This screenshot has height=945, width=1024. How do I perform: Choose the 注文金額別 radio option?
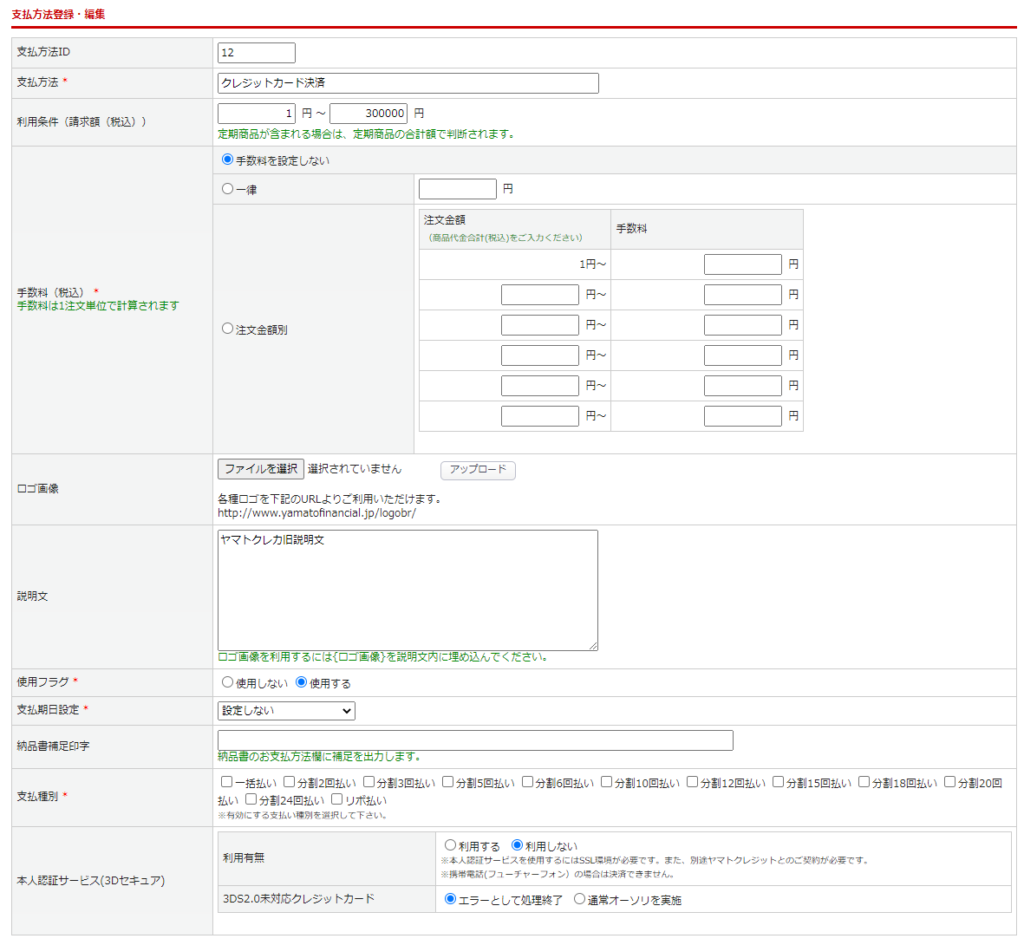pyautogui.click(x=227, y=328)
